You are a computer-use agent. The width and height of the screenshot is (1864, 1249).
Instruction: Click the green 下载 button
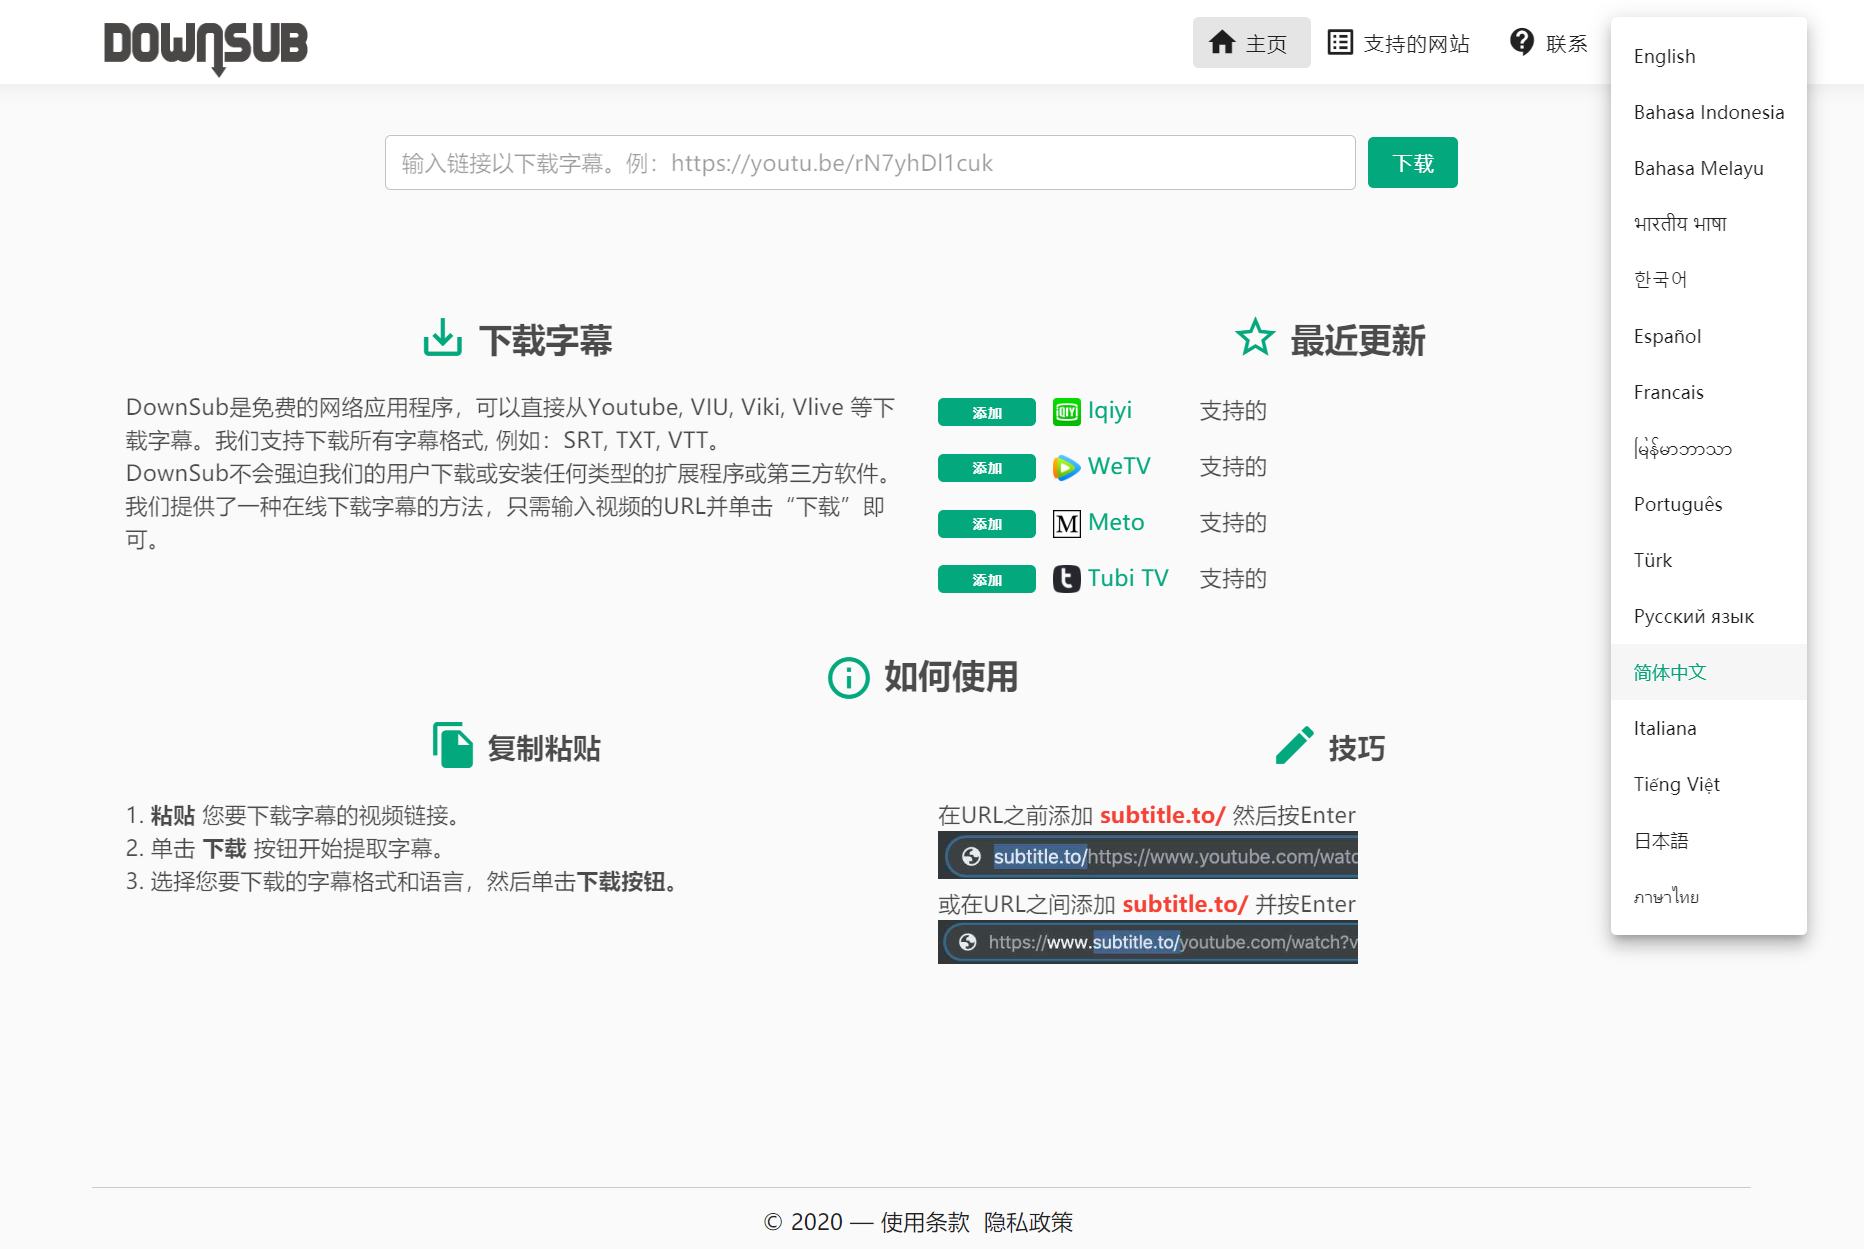1413,163
